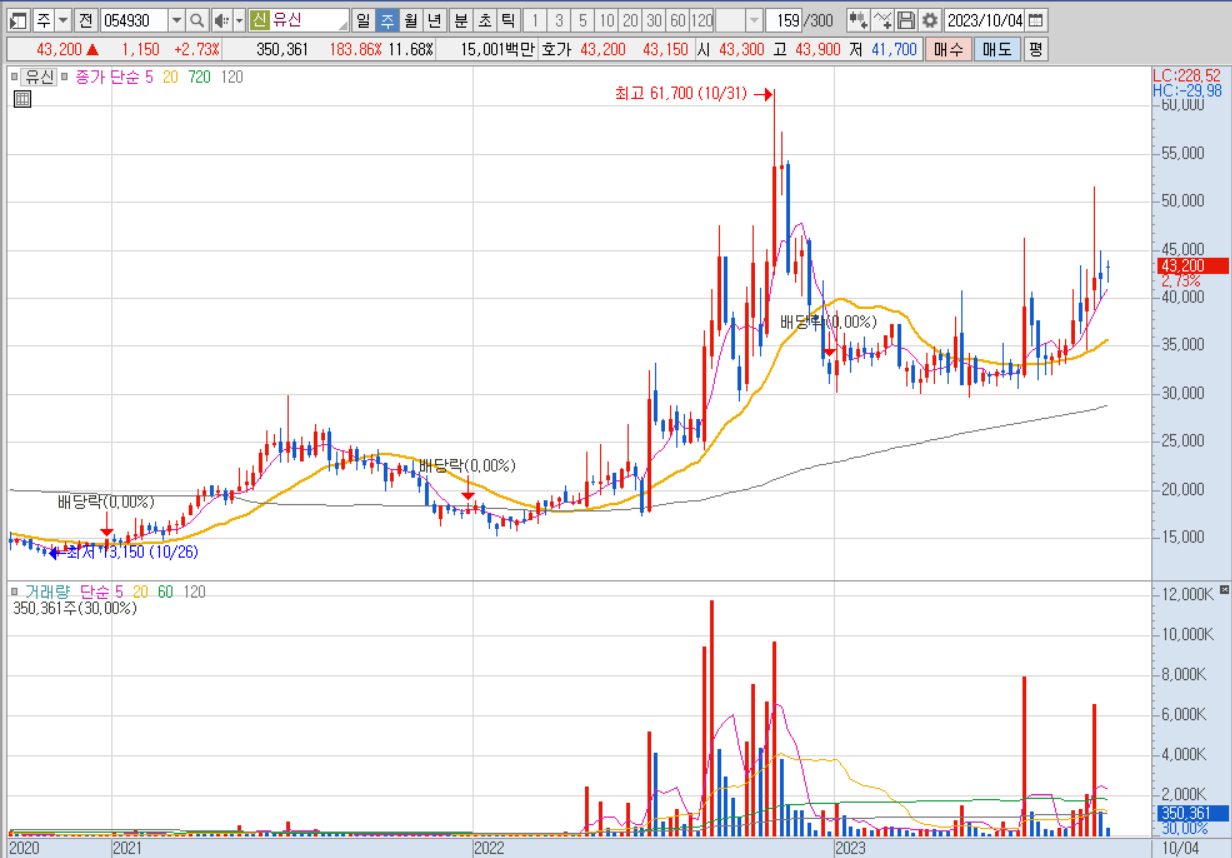
Task: Click the 평 button
Action: pyautogui.click(x=1036, y=49)
